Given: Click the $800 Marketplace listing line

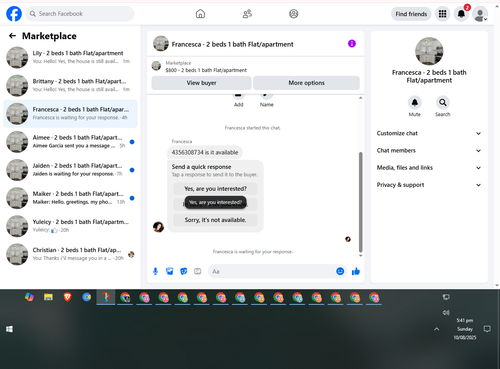Looking at the screenshot, I should pos(206,70).
